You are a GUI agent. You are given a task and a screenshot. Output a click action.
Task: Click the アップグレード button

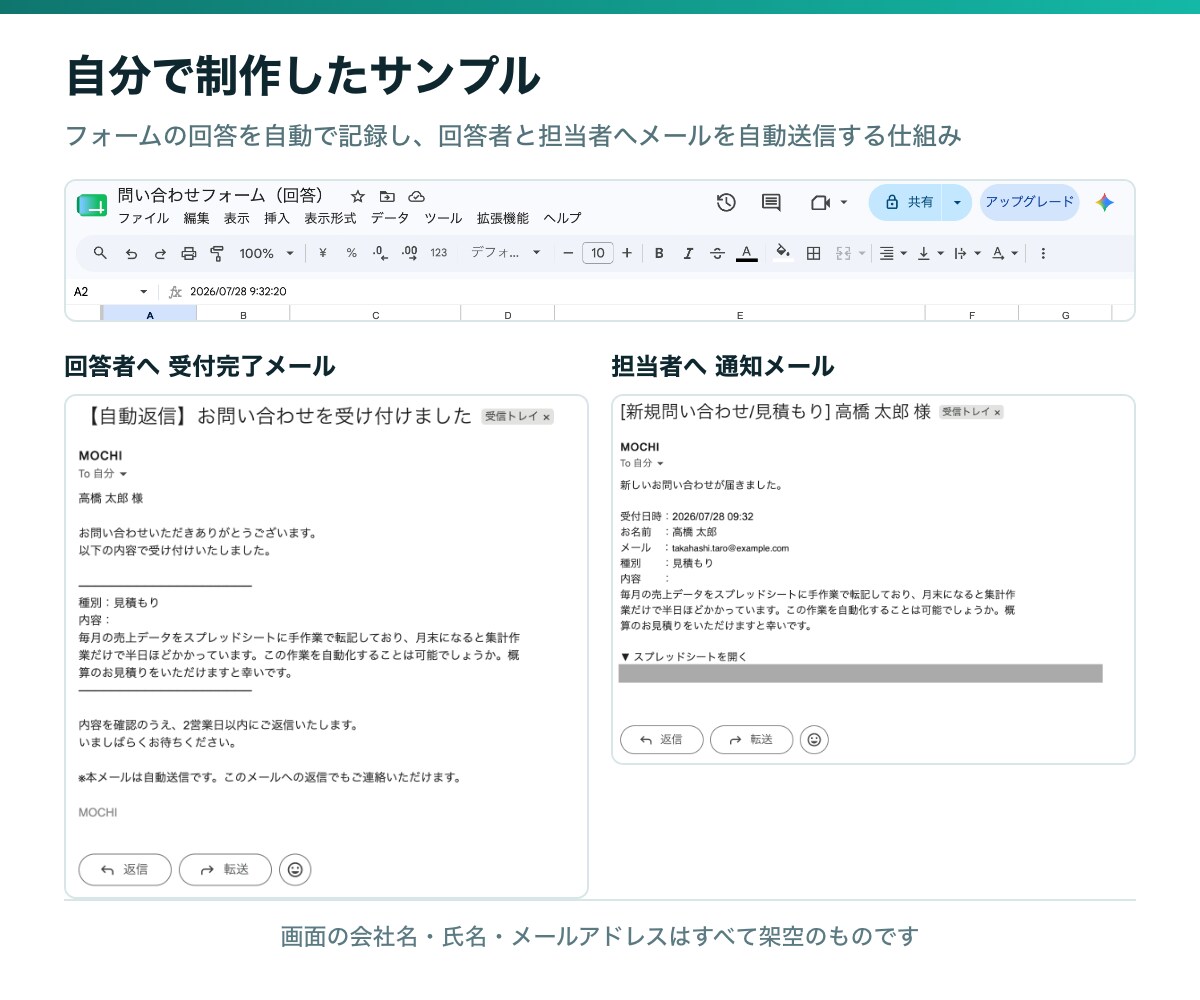pyautogui.click(x=1029, y=202)
